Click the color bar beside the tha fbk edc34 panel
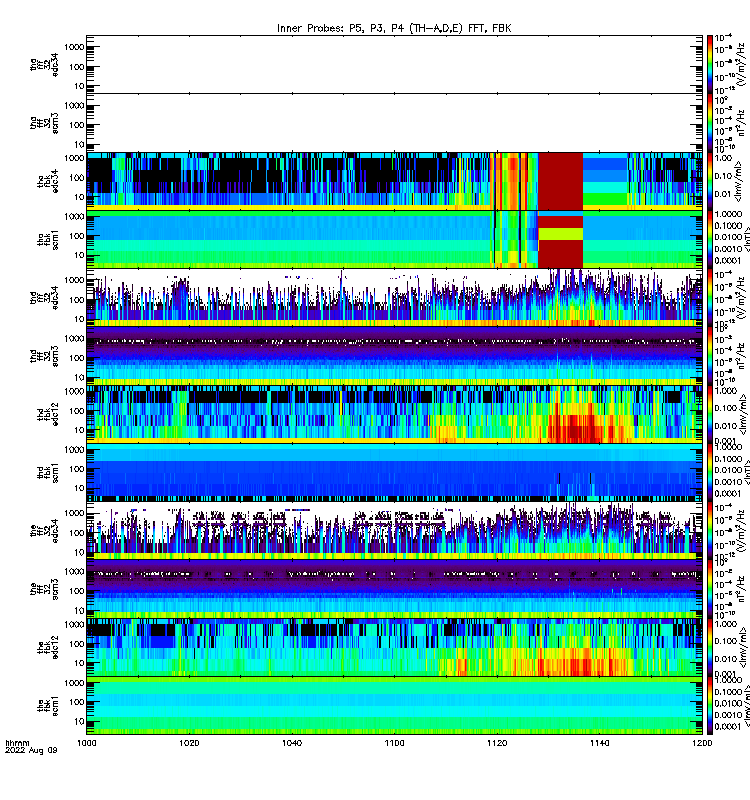This screenshot has height=800, width=750. 710,181
